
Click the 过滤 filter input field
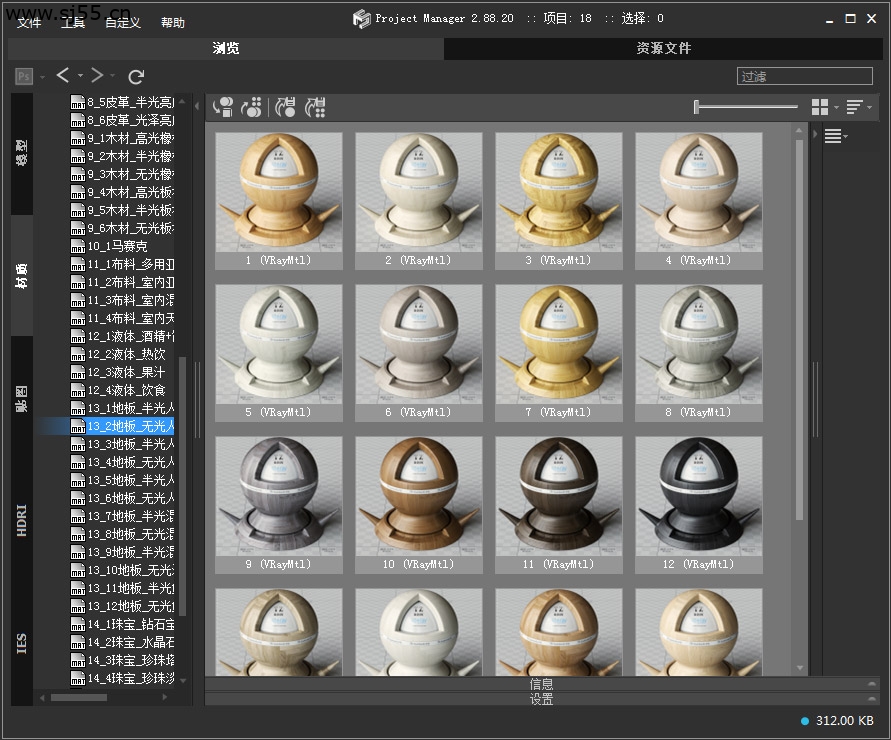pyautogui.click(x=804, y=76)
